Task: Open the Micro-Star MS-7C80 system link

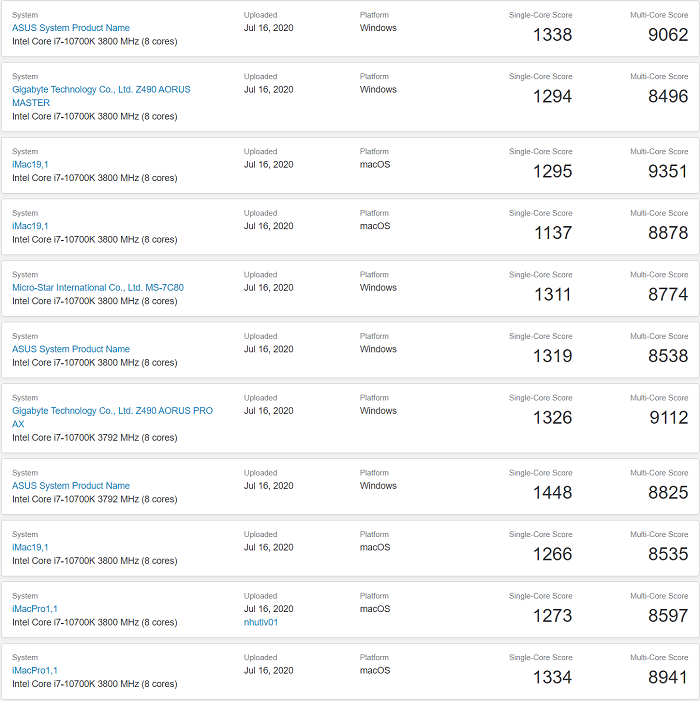Action: tap(97, 287)
